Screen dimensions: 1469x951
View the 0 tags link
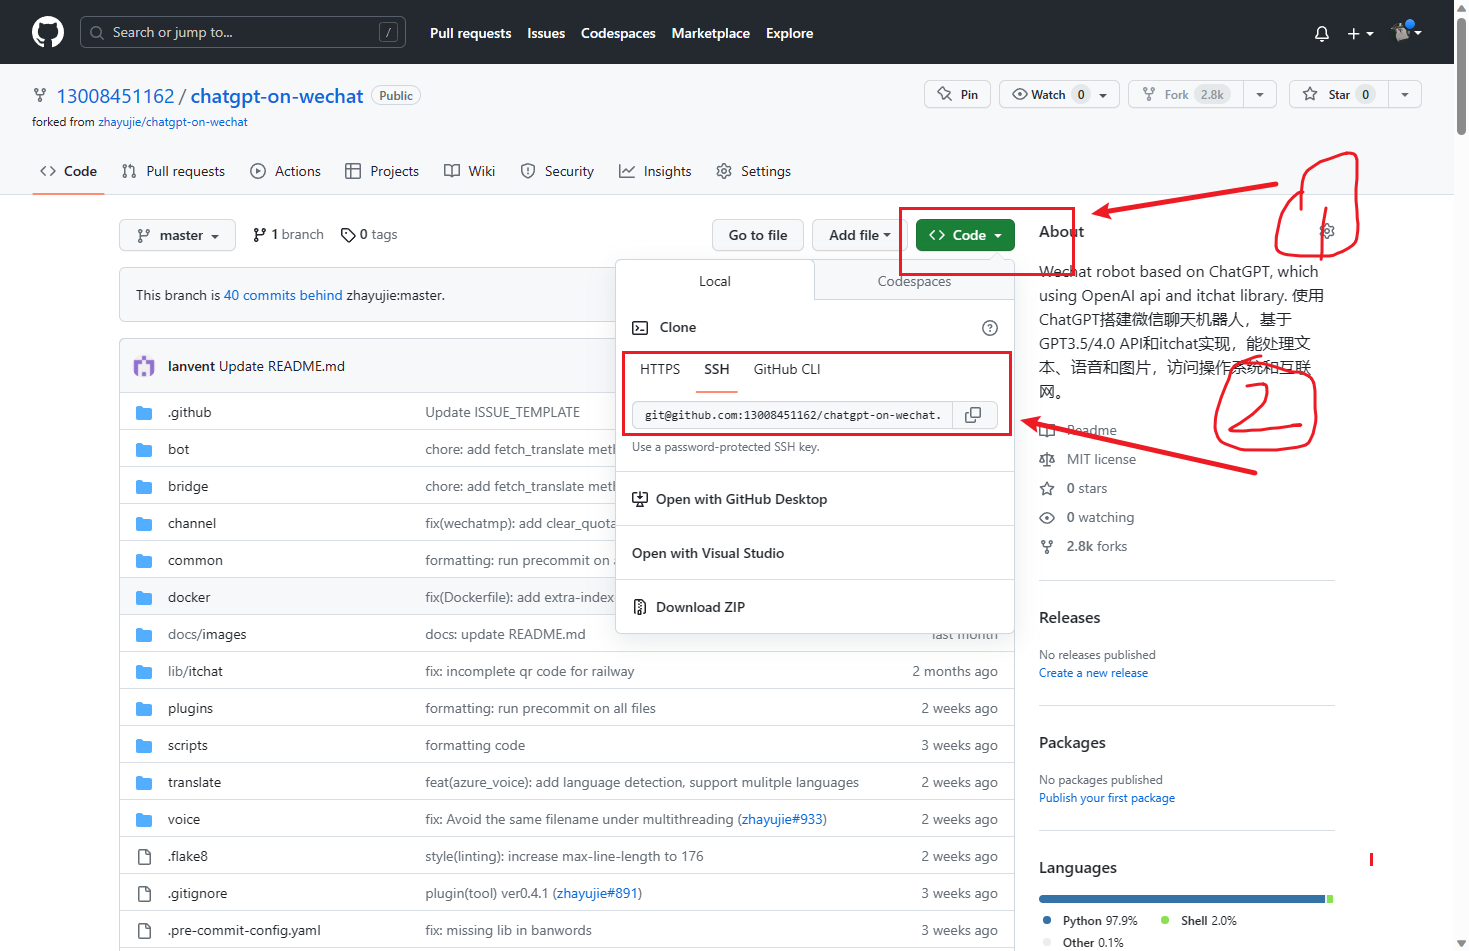pos(369,234)
